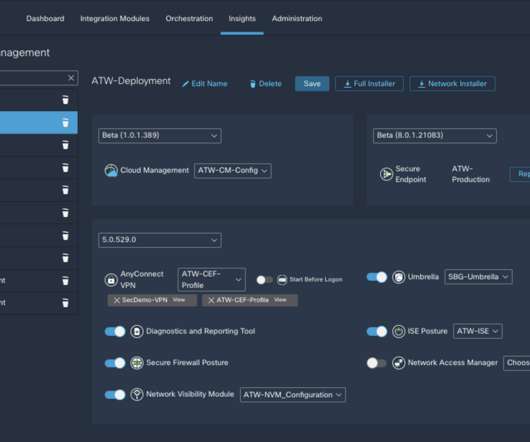Toggle the ISE Posture switch

[x=377, y=332]
